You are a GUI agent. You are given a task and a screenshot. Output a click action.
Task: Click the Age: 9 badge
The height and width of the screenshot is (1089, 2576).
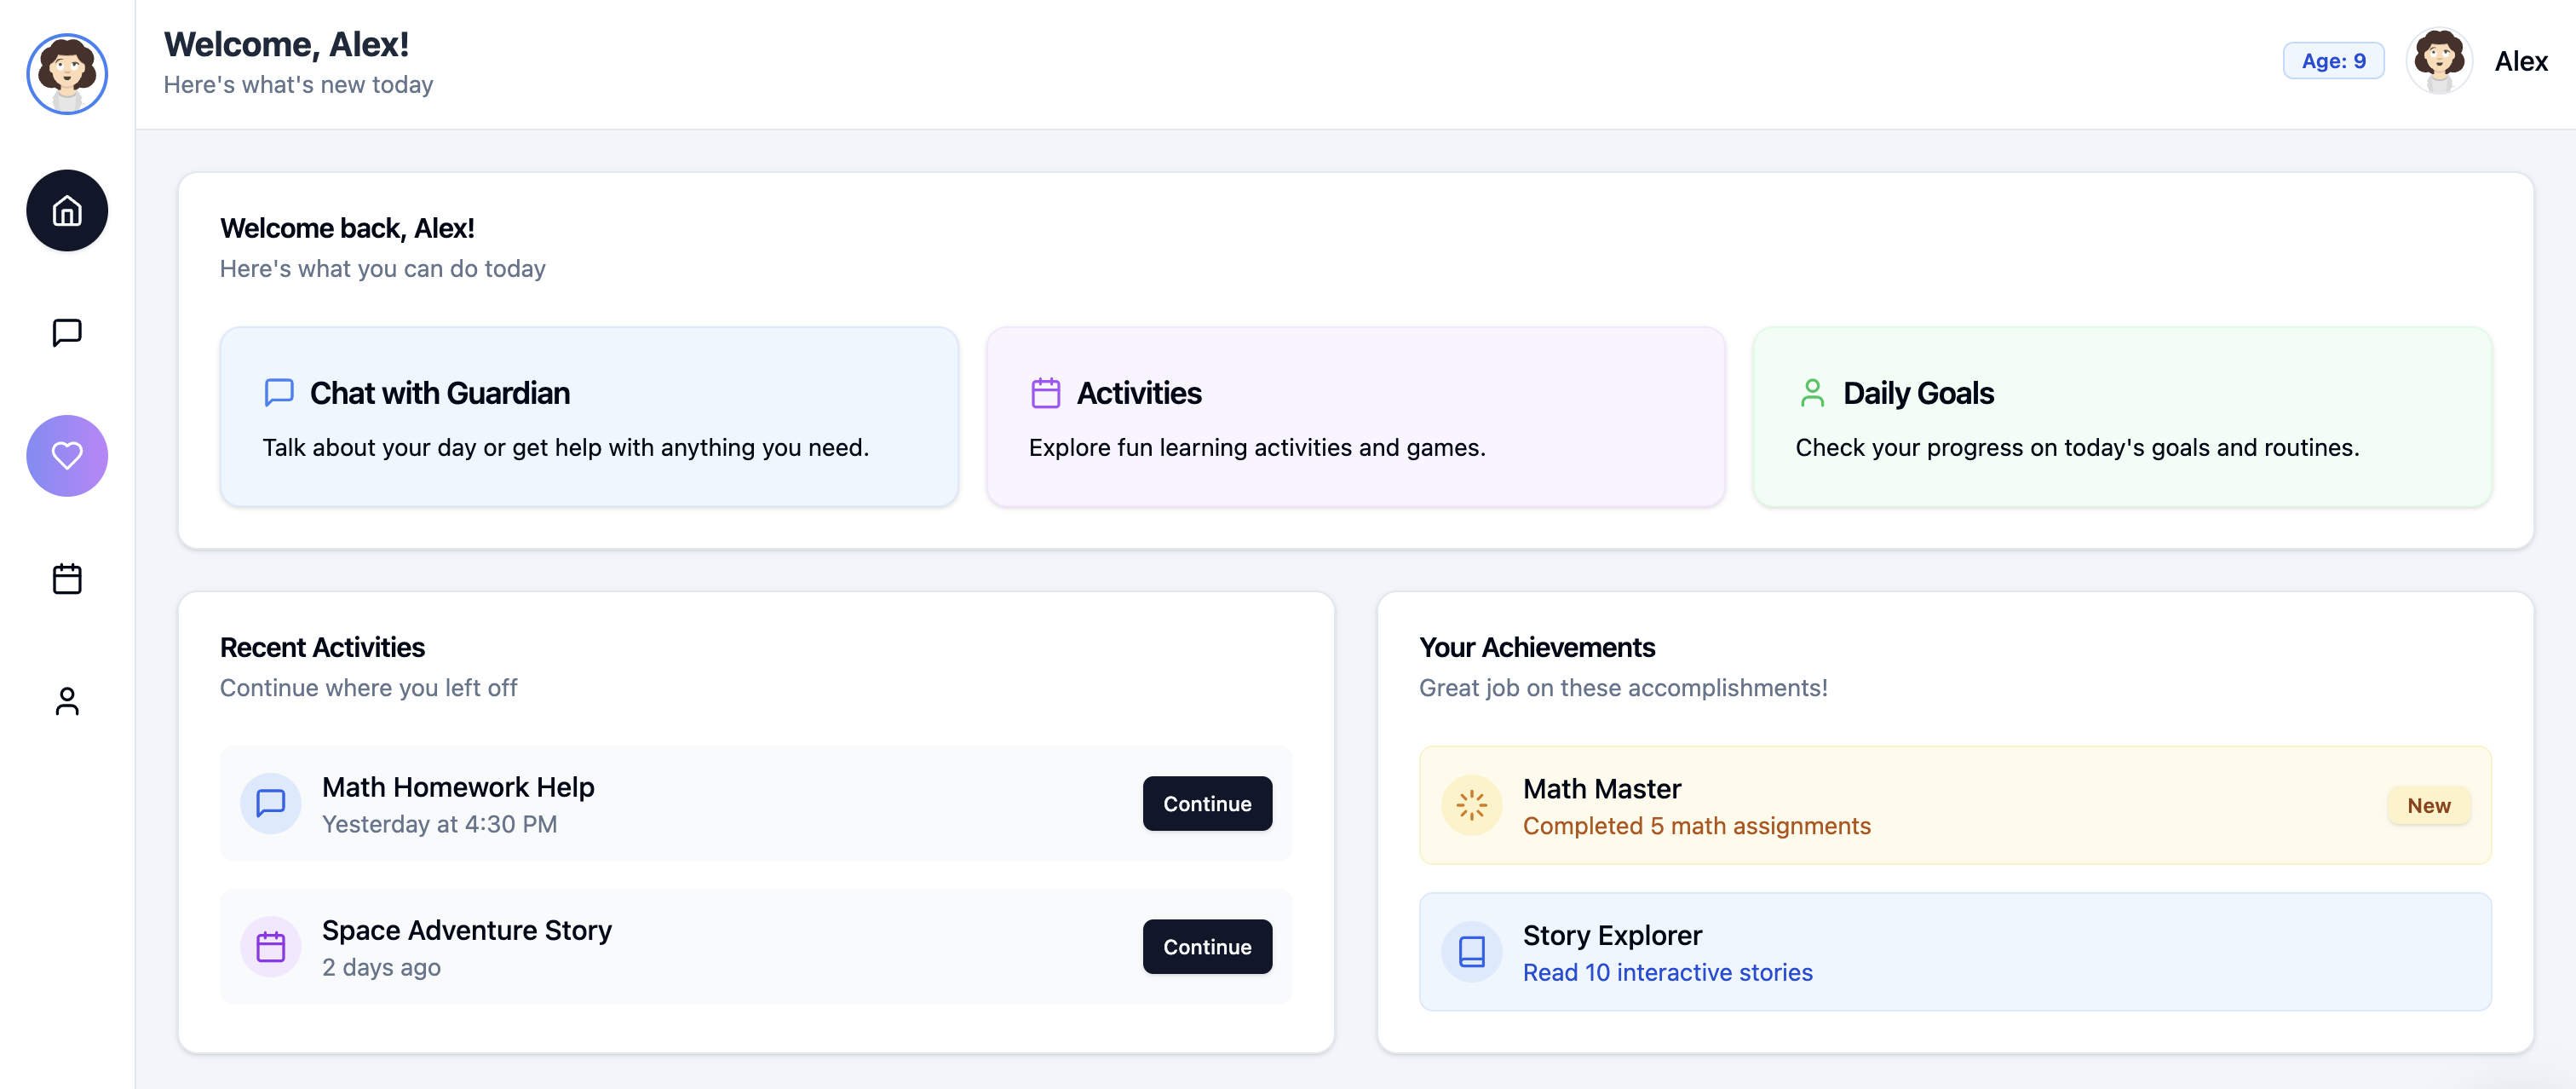pos(2333,61)
